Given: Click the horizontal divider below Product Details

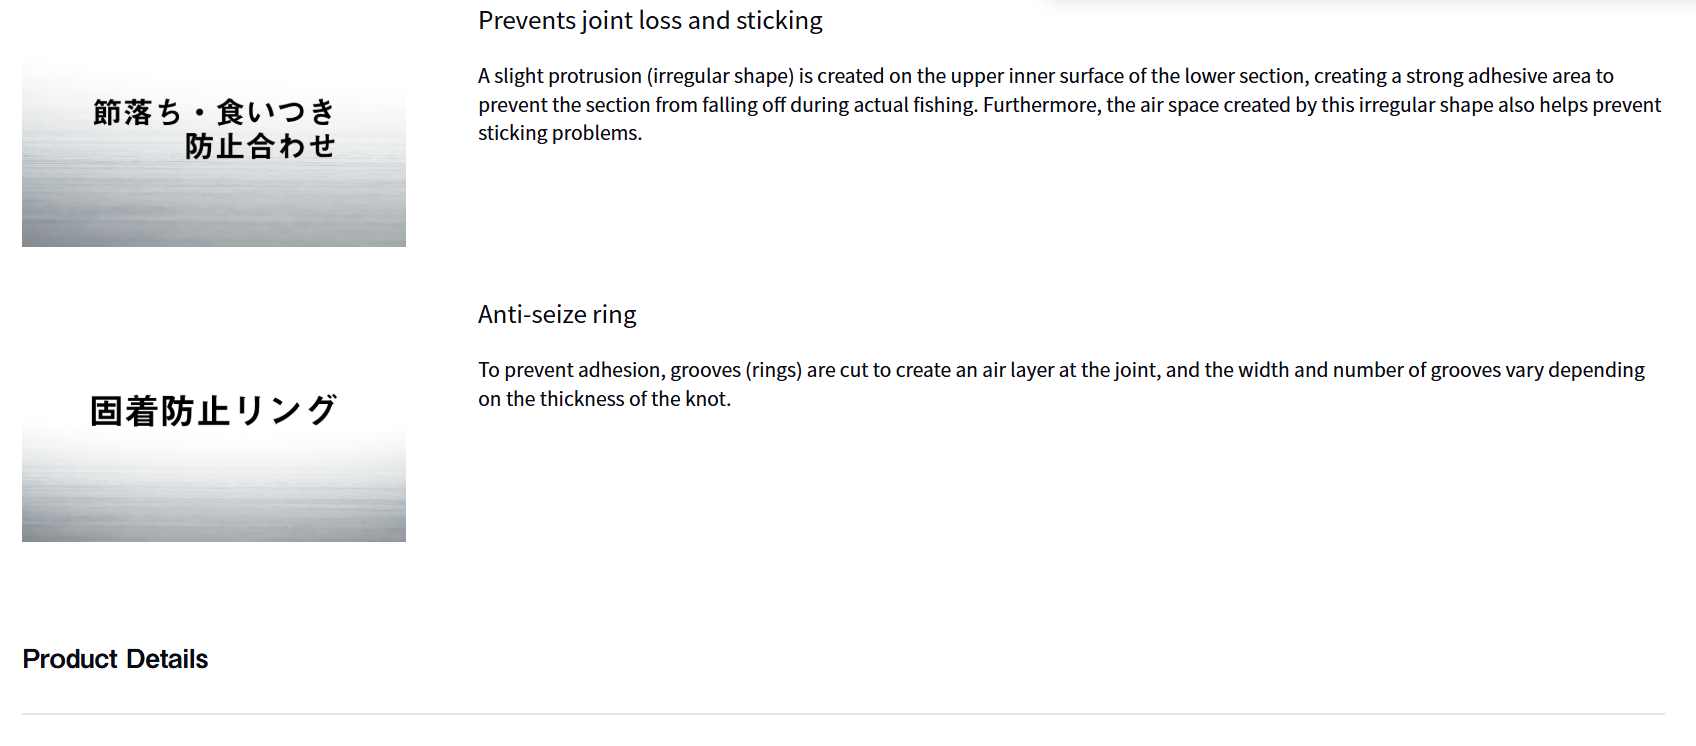Looking at the screenshot, I should click(843, 714).
